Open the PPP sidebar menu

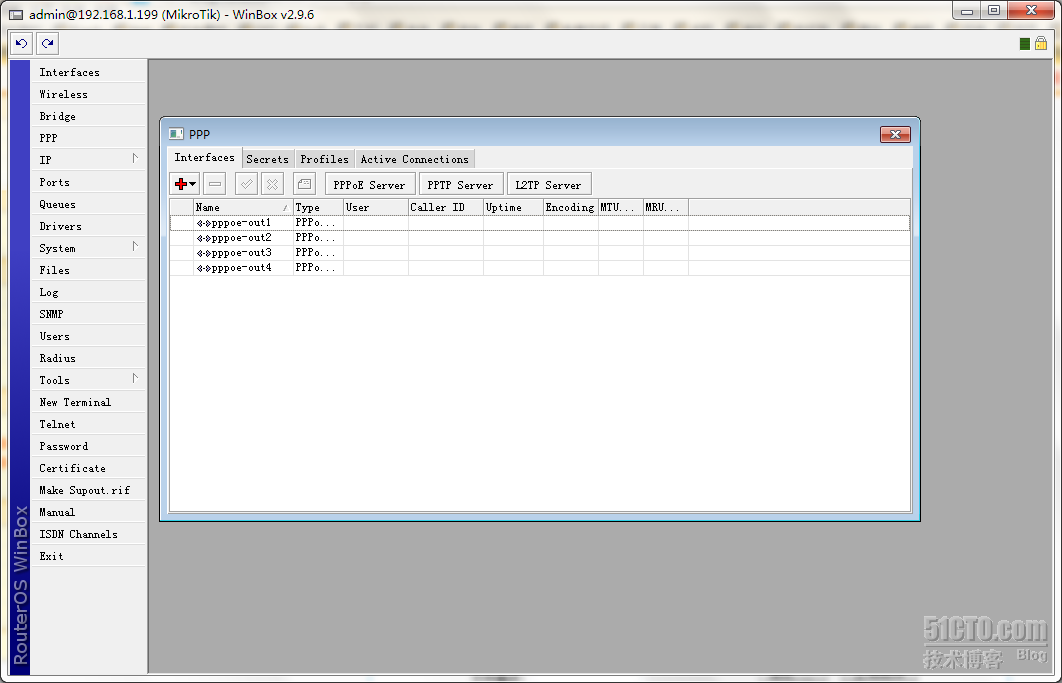click(88, 138)
